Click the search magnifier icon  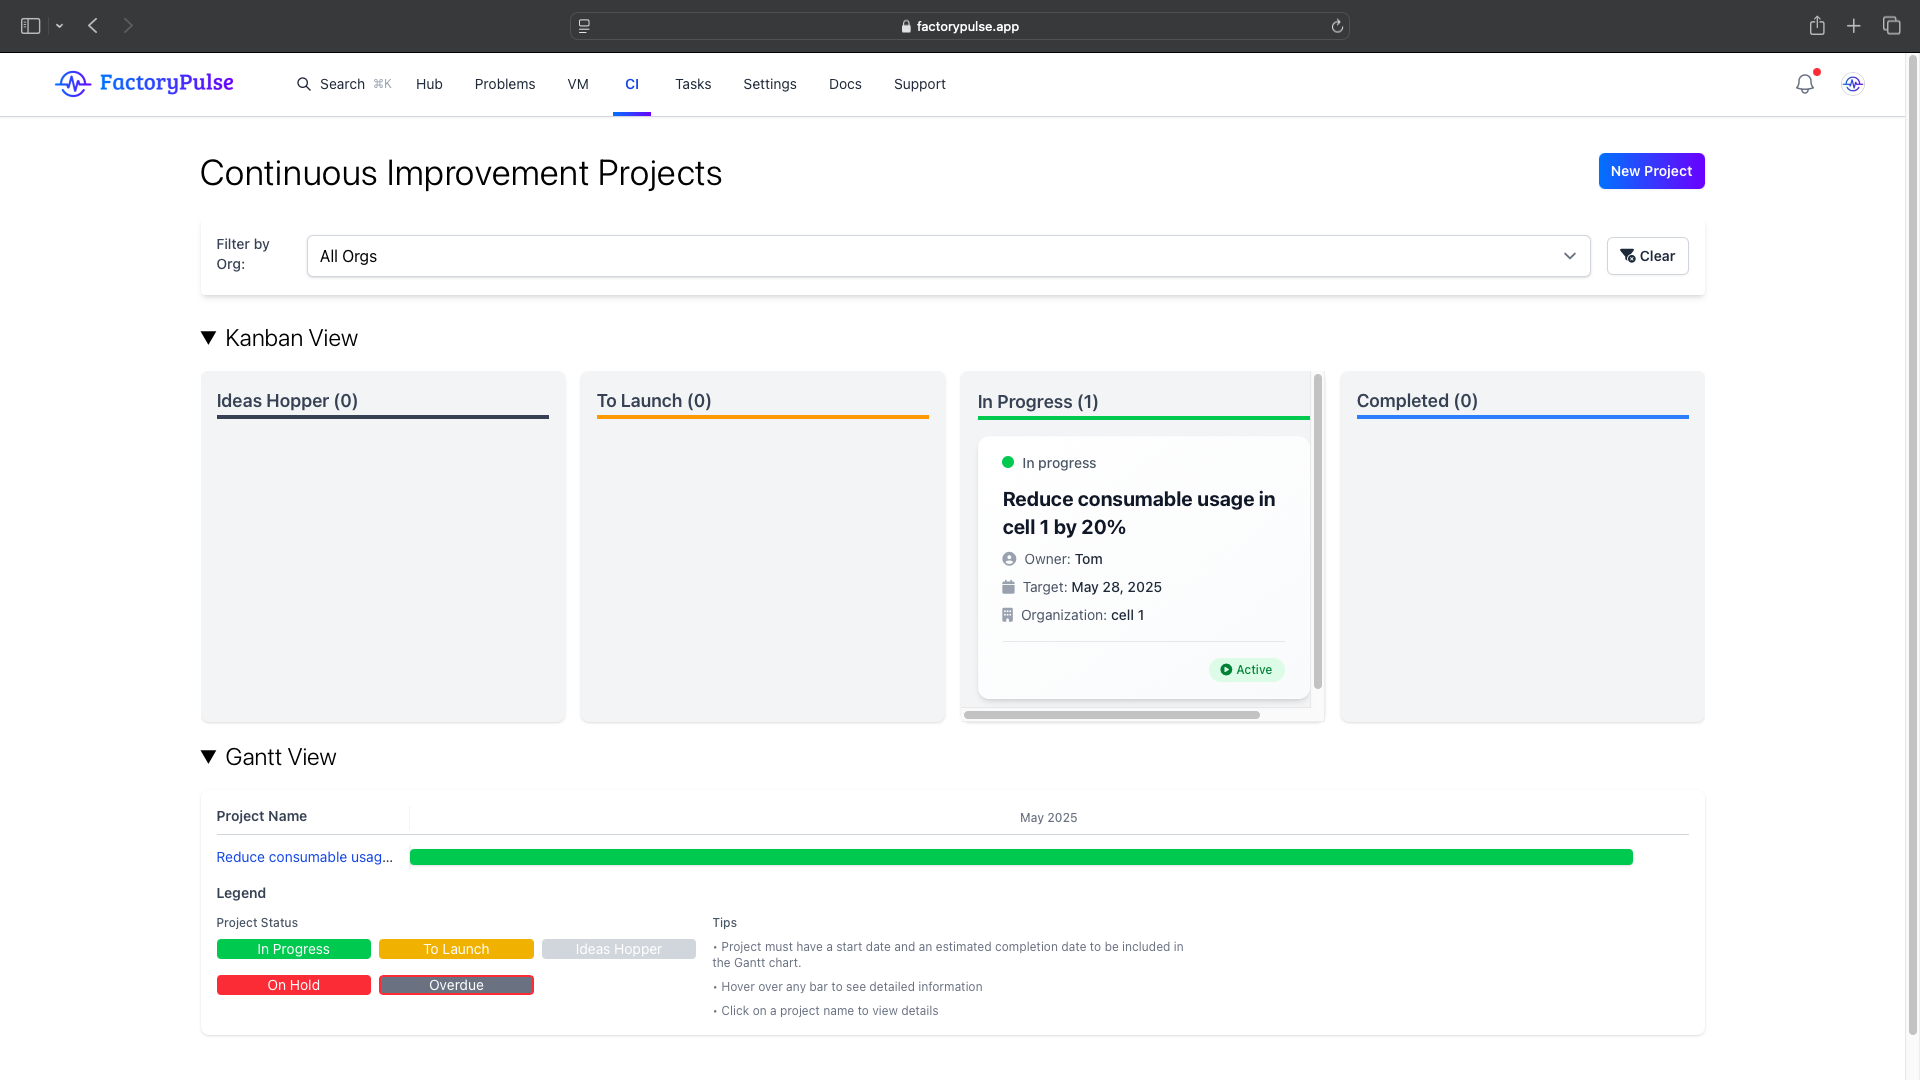[x=304, y=84]
